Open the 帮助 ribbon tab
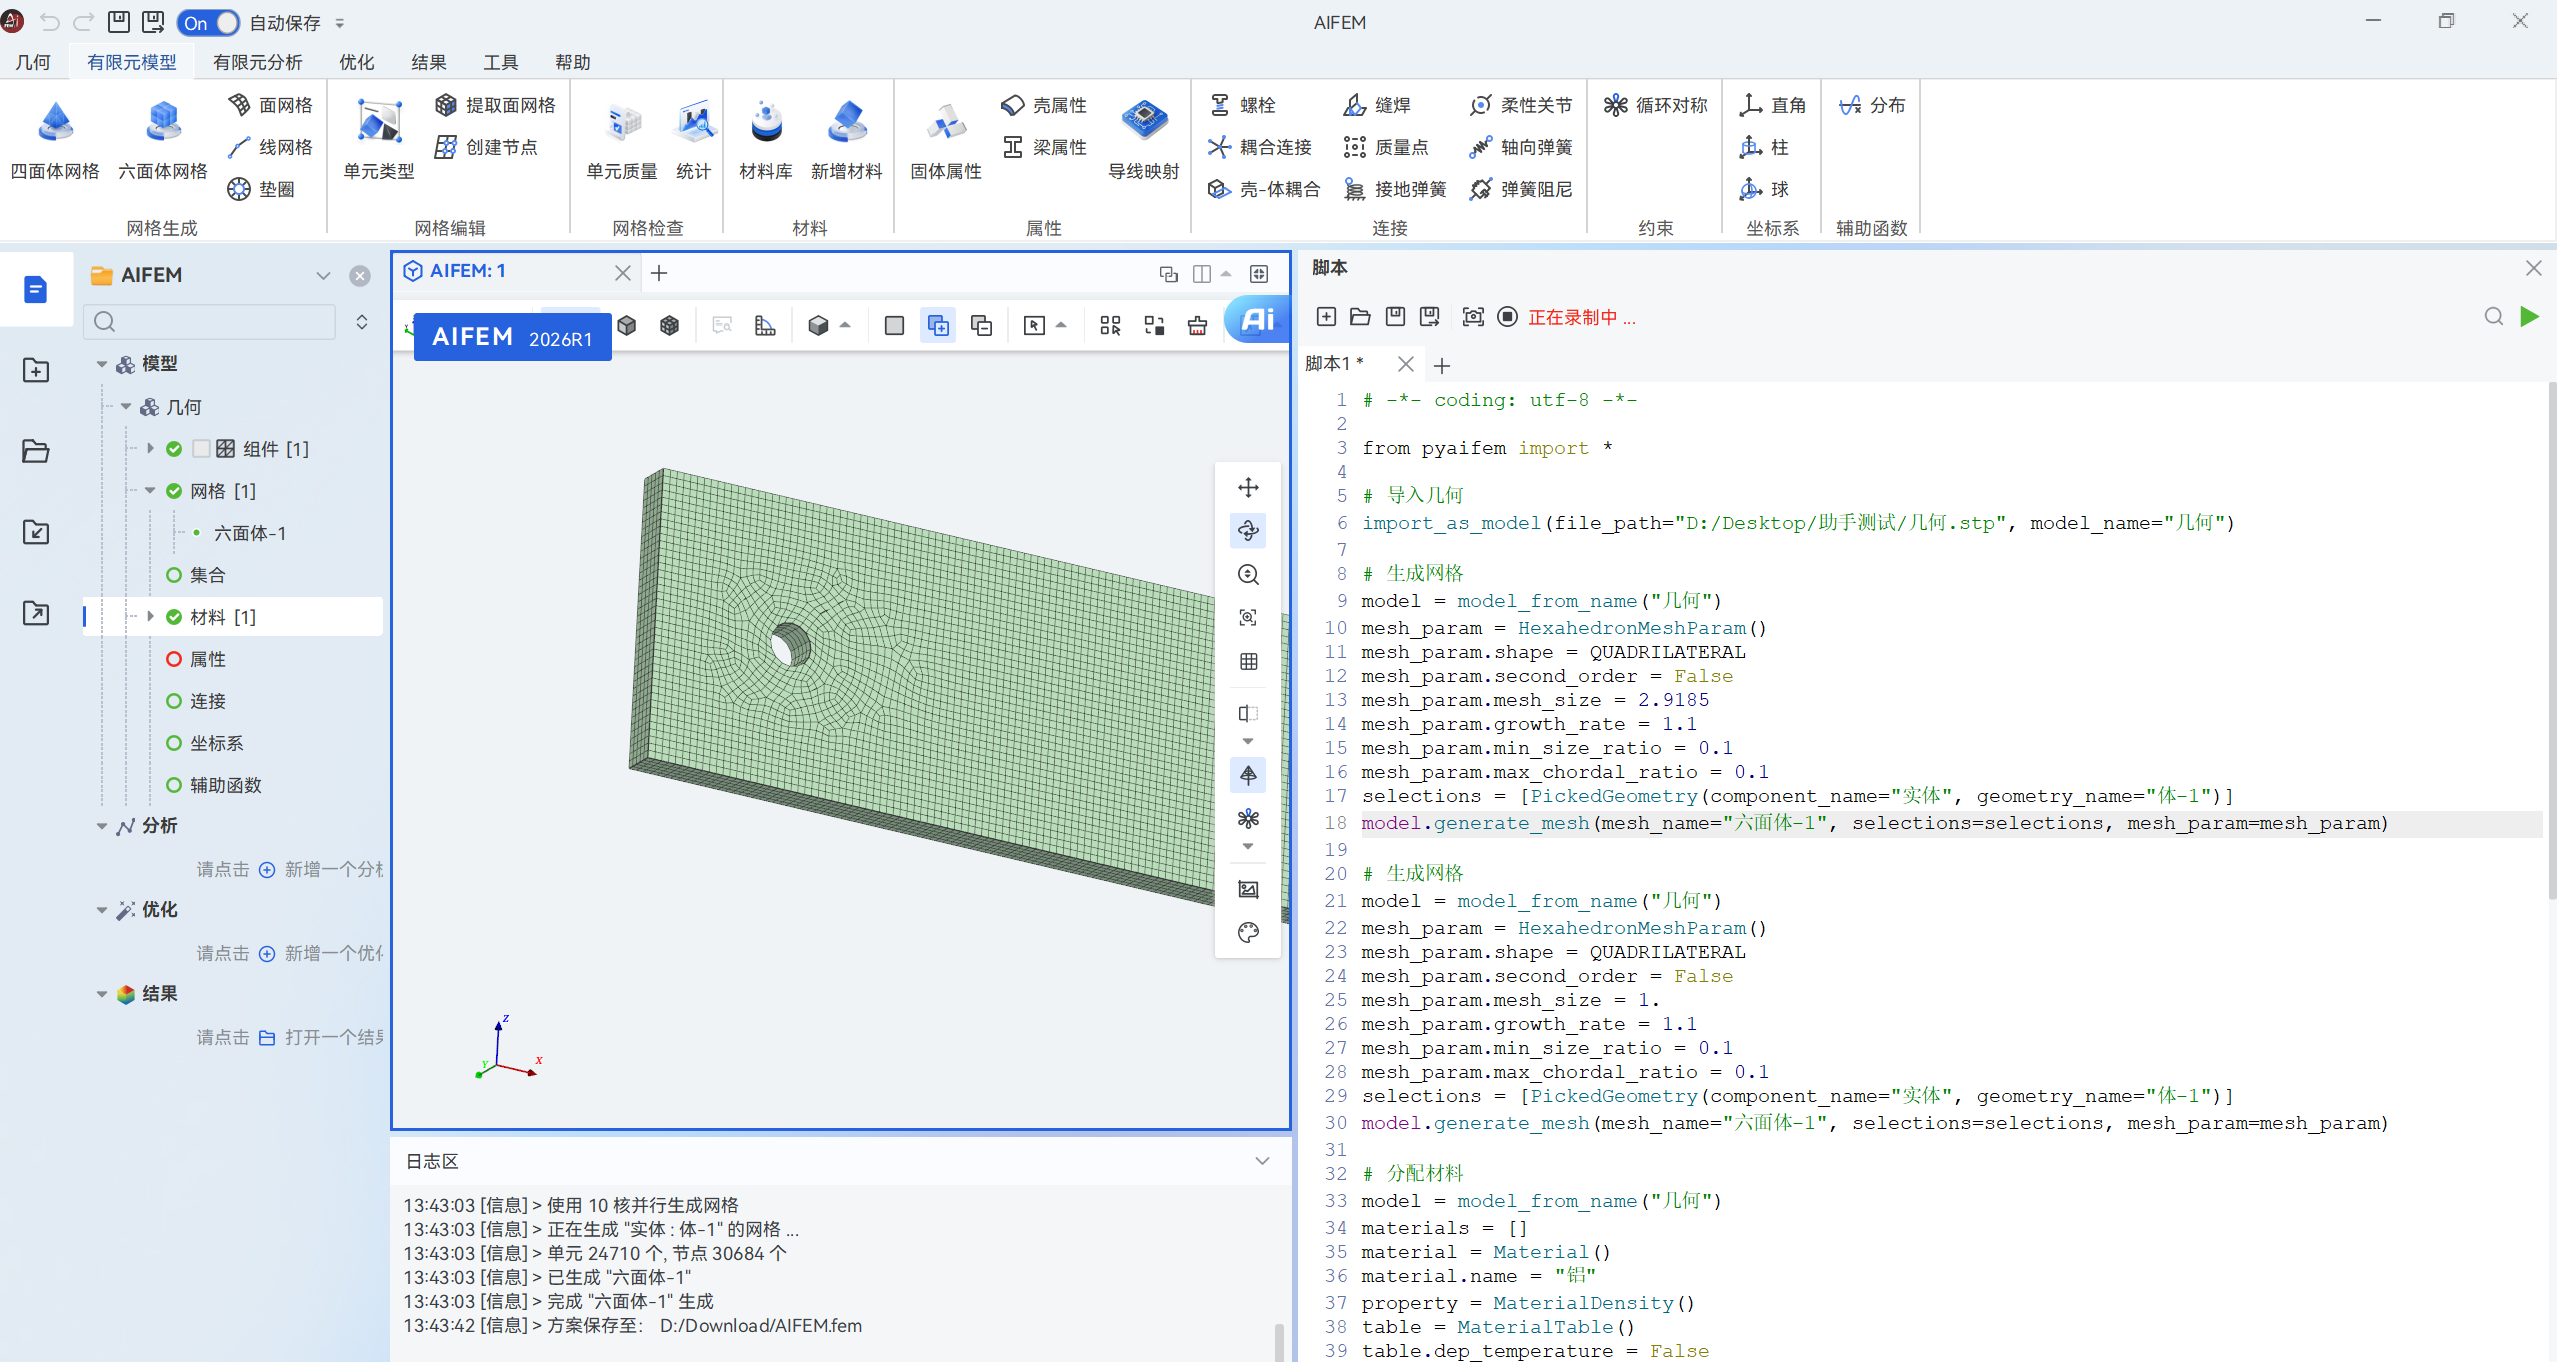Screen dimensions: 2557x1362 click(x=573, y=62)
